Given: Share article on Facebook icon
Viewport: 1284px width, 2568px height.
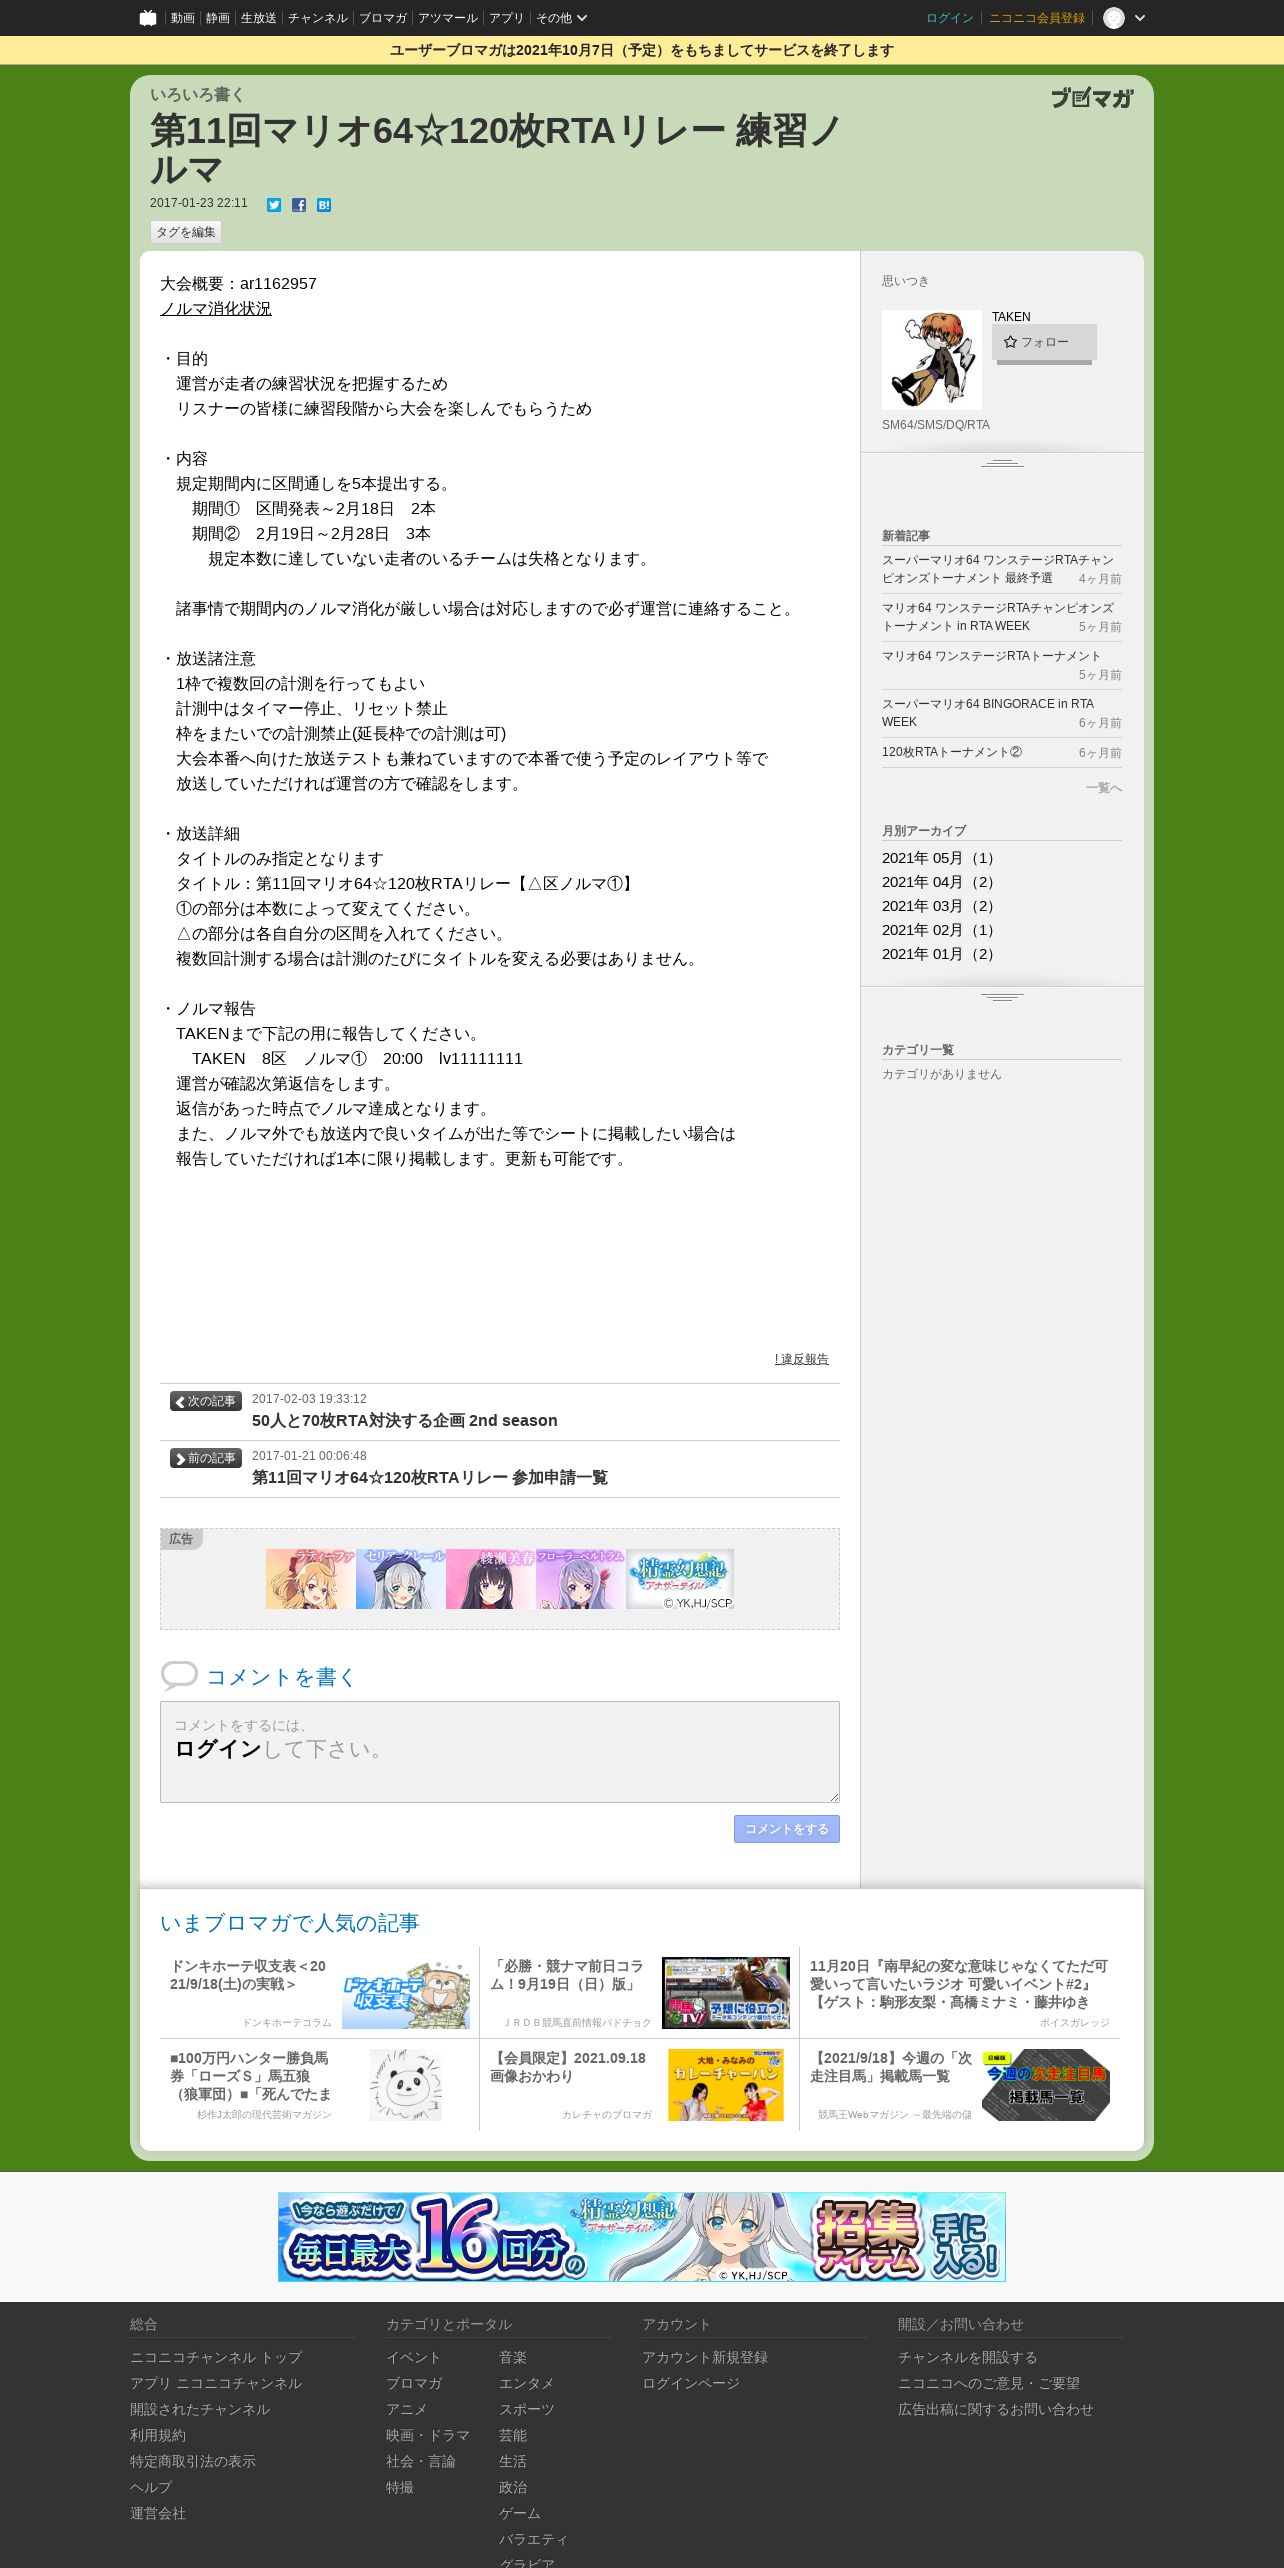Looking at the screenshot, I should [299, 205].
